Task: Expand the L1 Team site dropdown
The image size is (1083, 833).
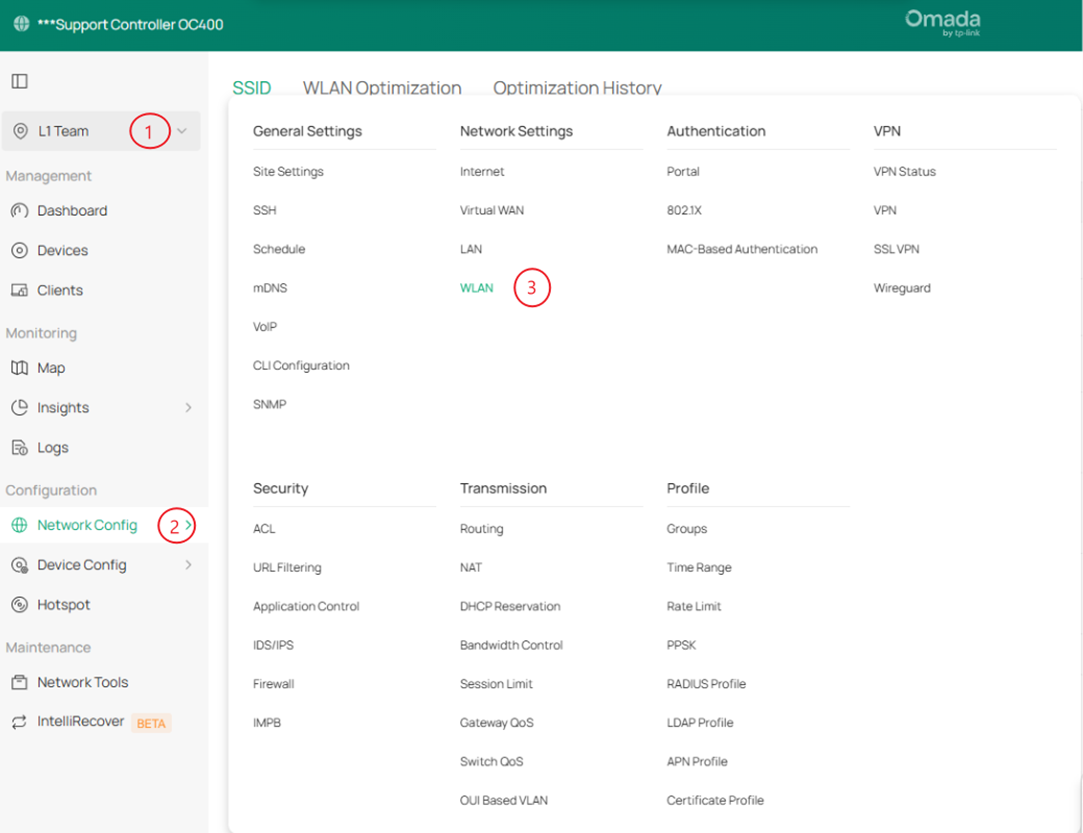Action: 180,130
